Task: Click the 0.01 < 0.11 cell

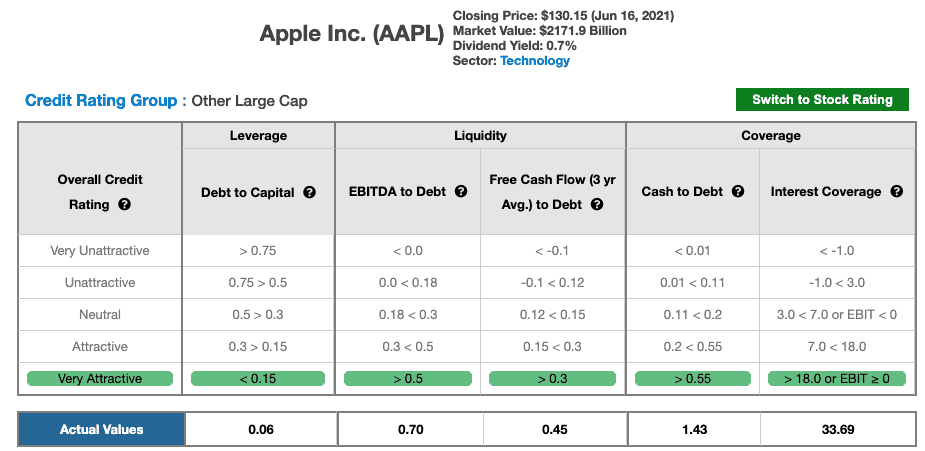Action: 693,282
